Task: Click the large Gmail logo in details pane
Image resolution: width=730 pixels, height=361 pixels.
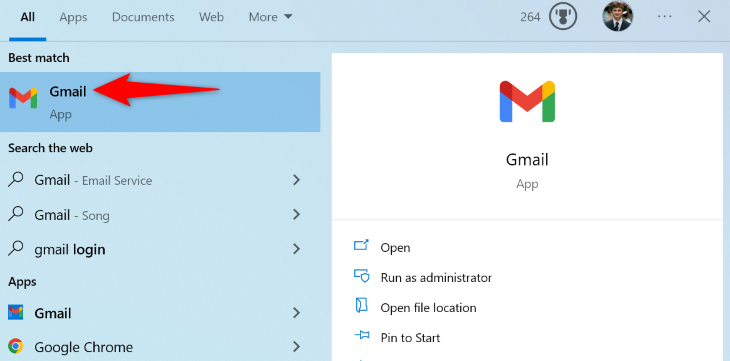Action: click(527, 102)
